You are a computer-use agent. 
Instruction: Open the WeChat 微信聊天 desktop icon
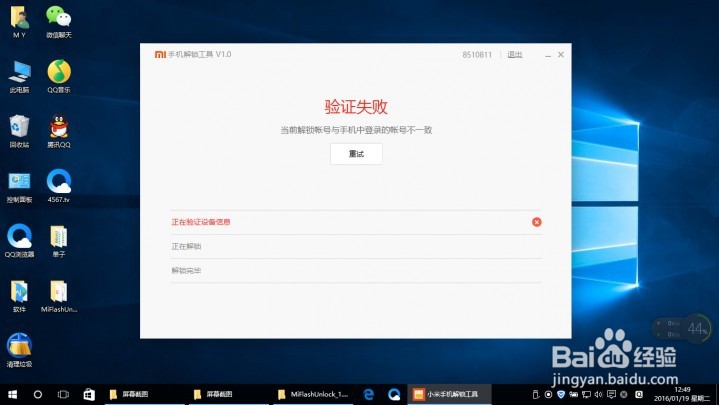pyautogui.click(x=59, y=22)
